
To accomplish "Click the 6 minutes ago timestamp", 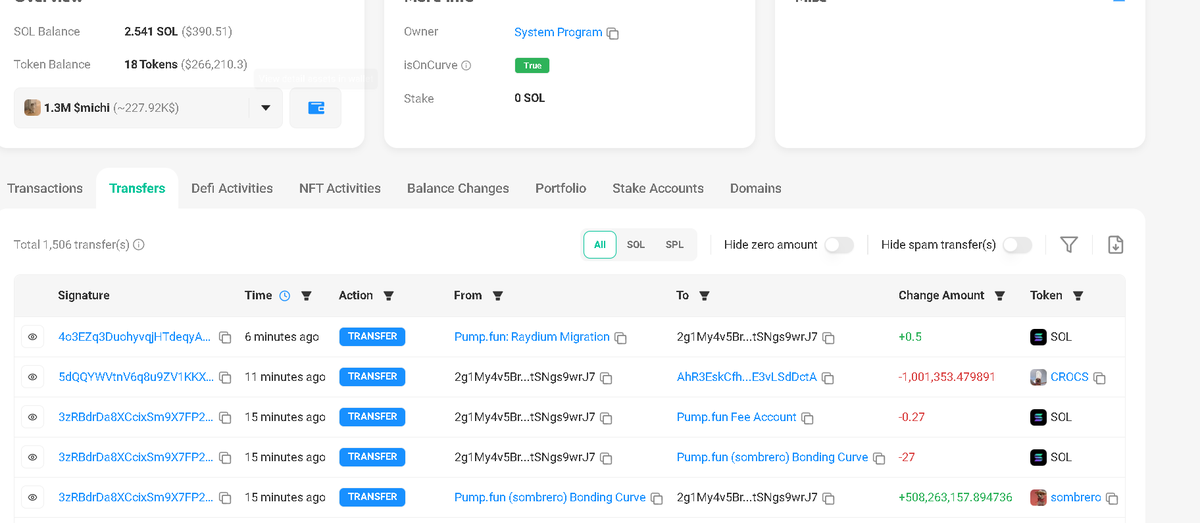I will [282, 337].
